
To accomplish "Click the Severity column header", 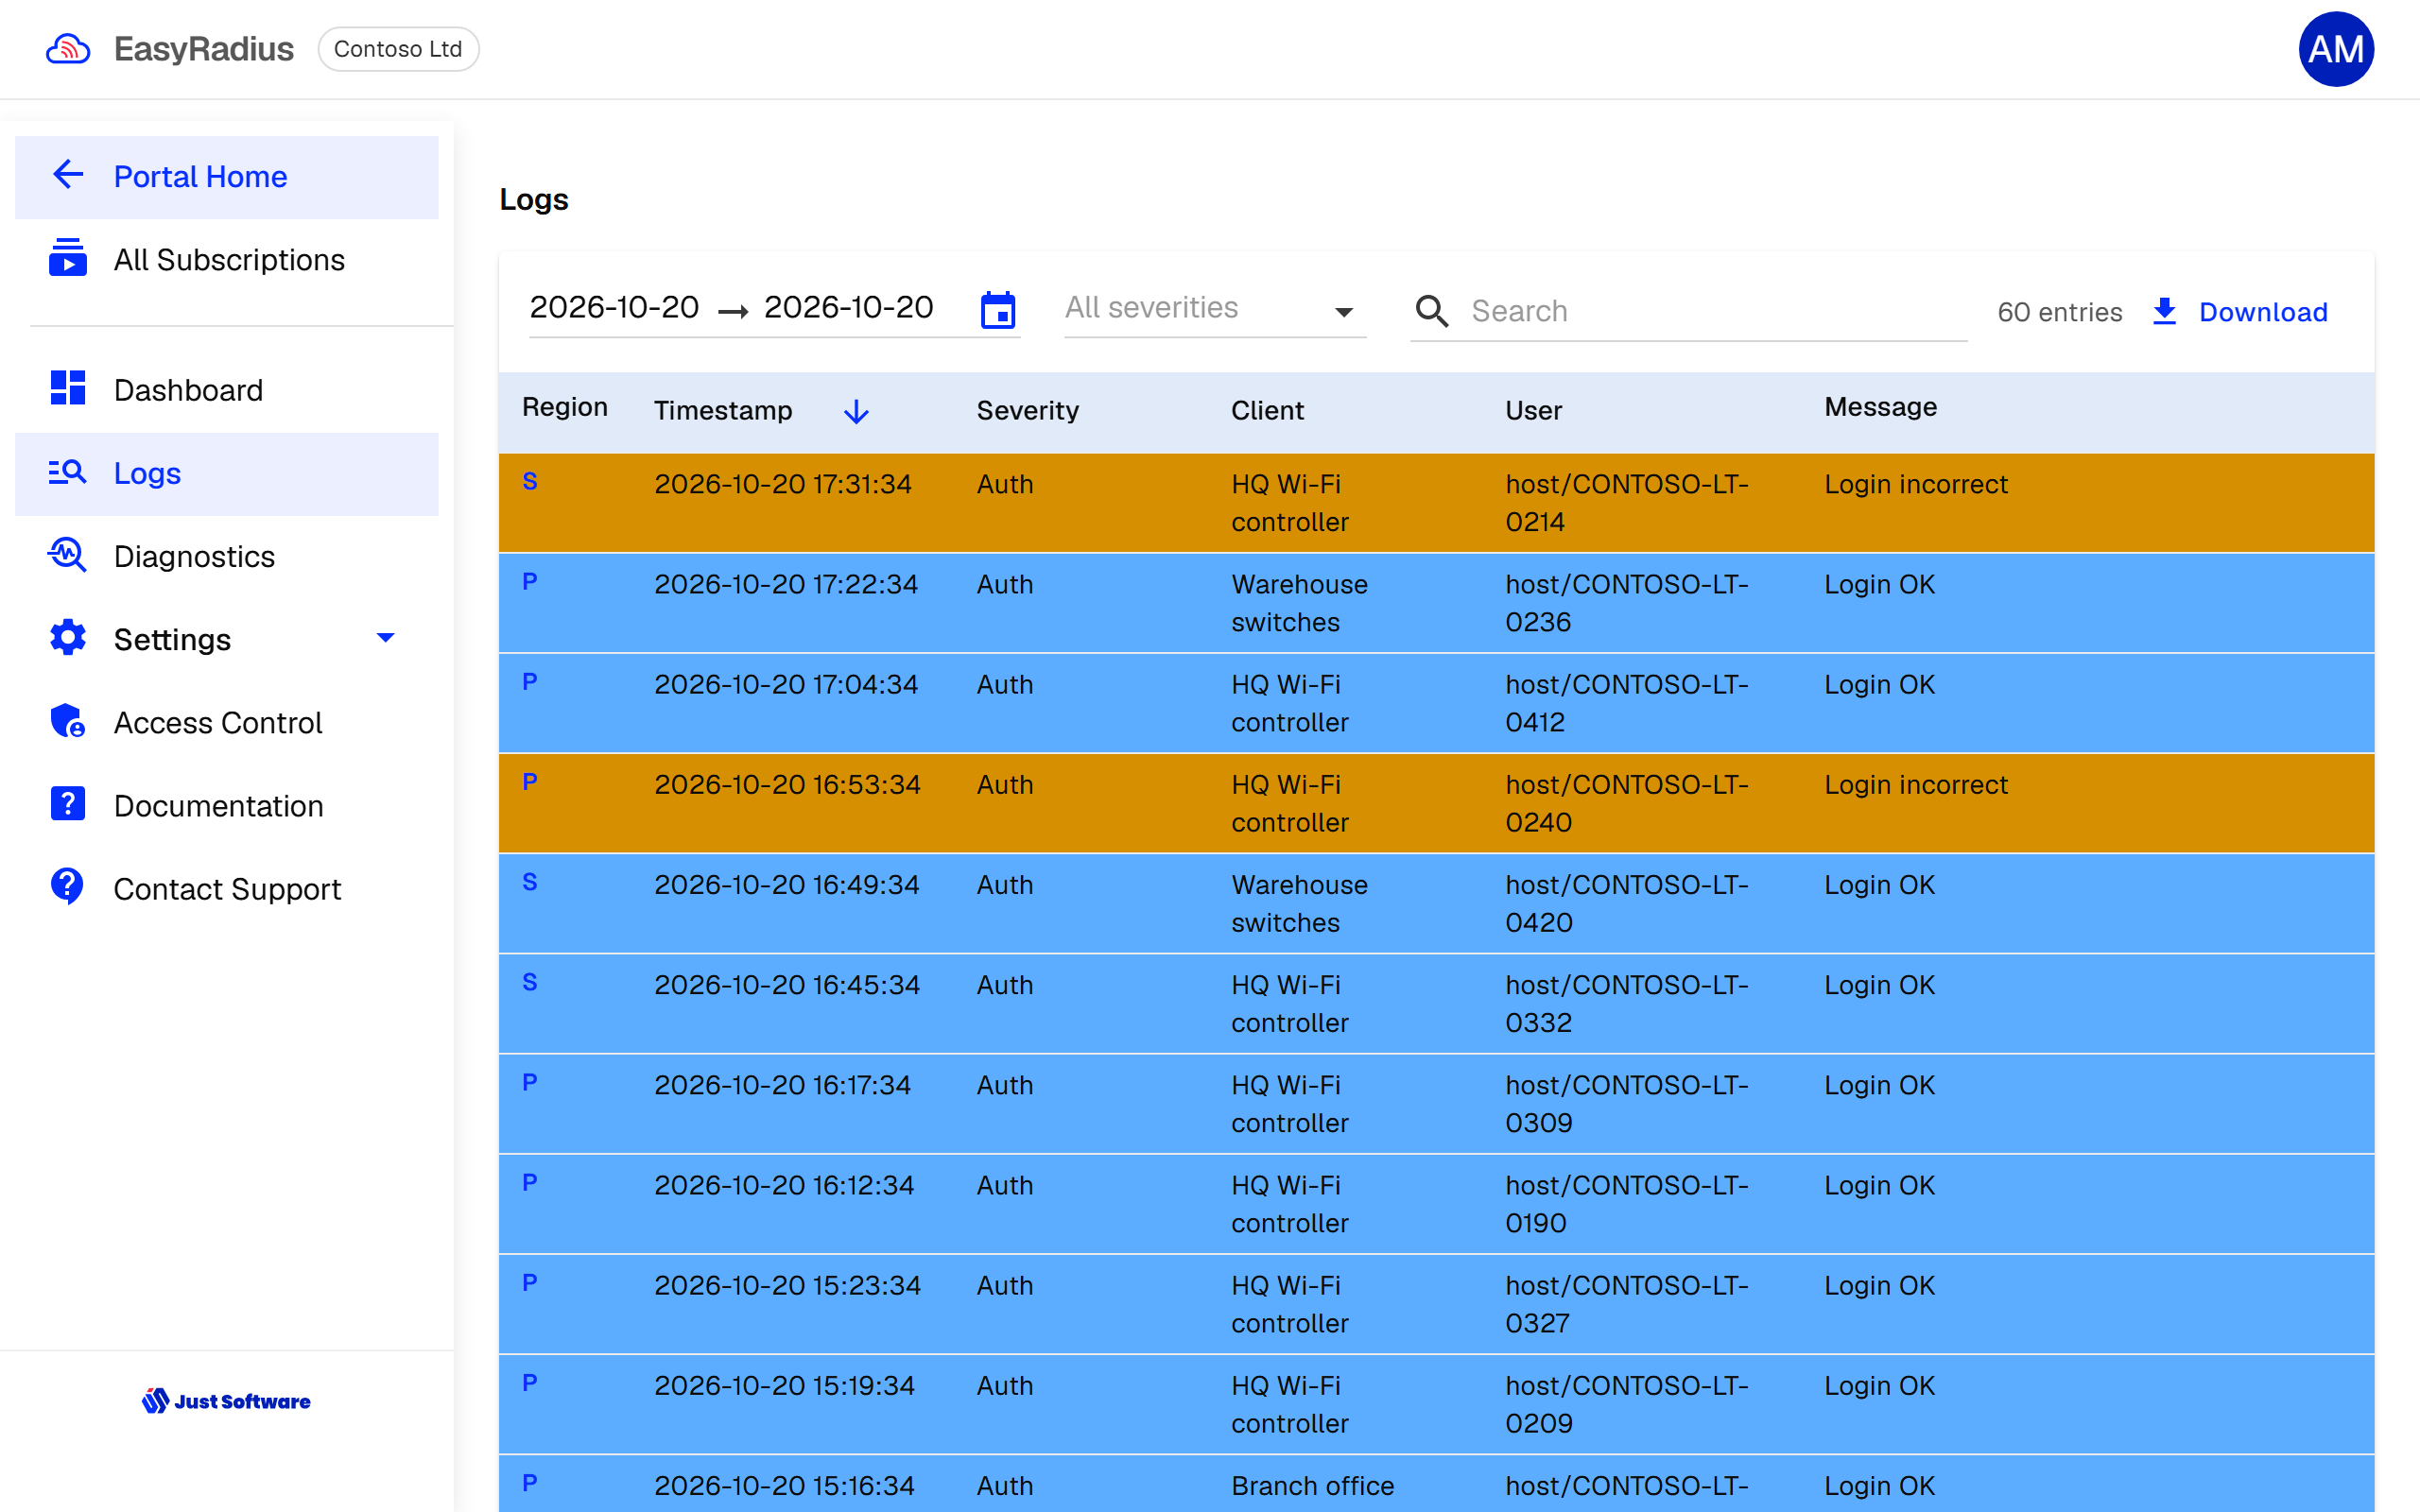I will point(1027,410).
